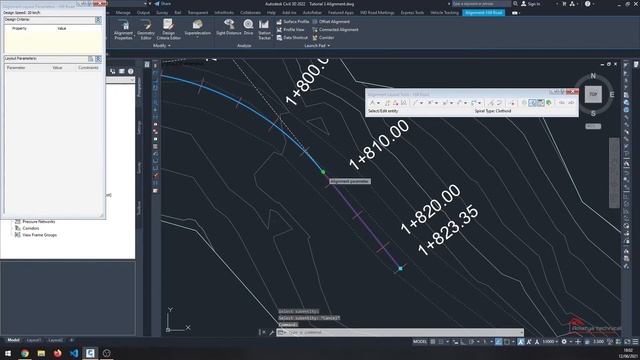Open the Help question mark icon
The image size is (640, 360).
[x=587, y=4]
